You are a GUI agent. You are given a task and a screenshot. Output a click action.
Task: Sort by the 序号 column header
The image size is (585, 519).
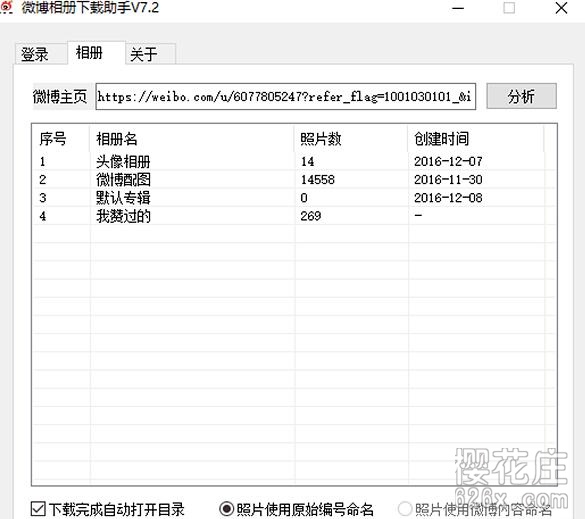[x=61, y=139]
